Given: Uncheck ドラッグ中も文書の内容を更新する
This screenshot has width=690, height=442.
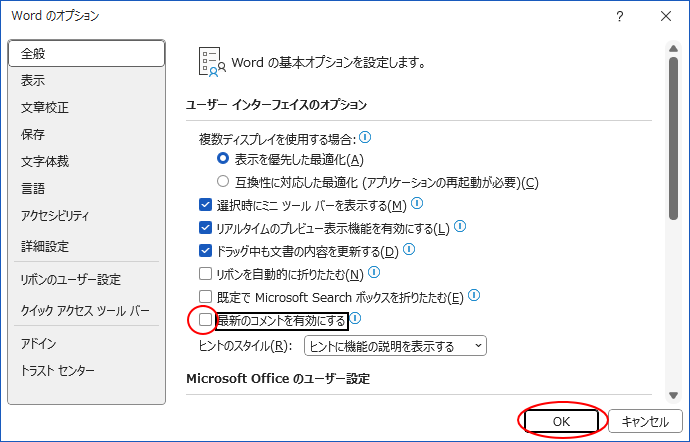Looking at the screenshot, I should [x=206, y=250].
